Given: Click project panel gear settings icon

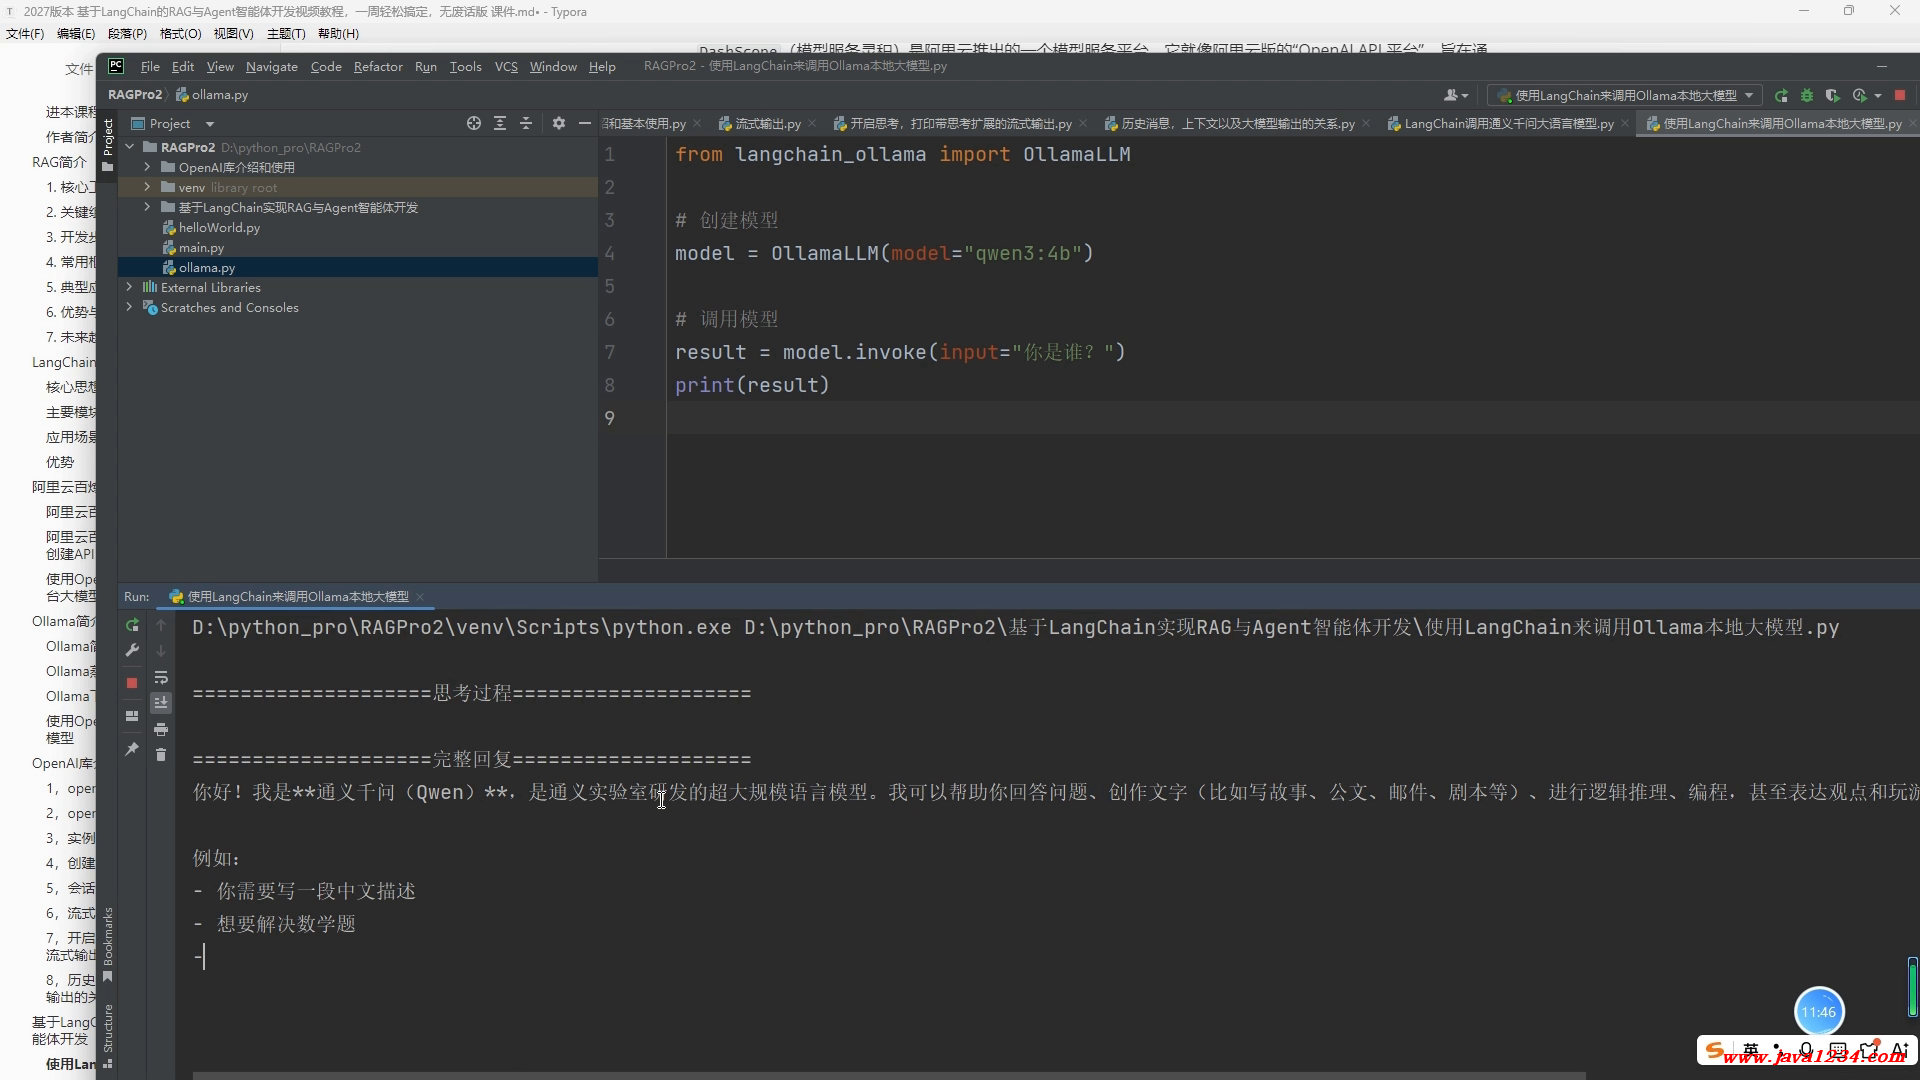Looking at the screenshot, I should click(559, 123).
